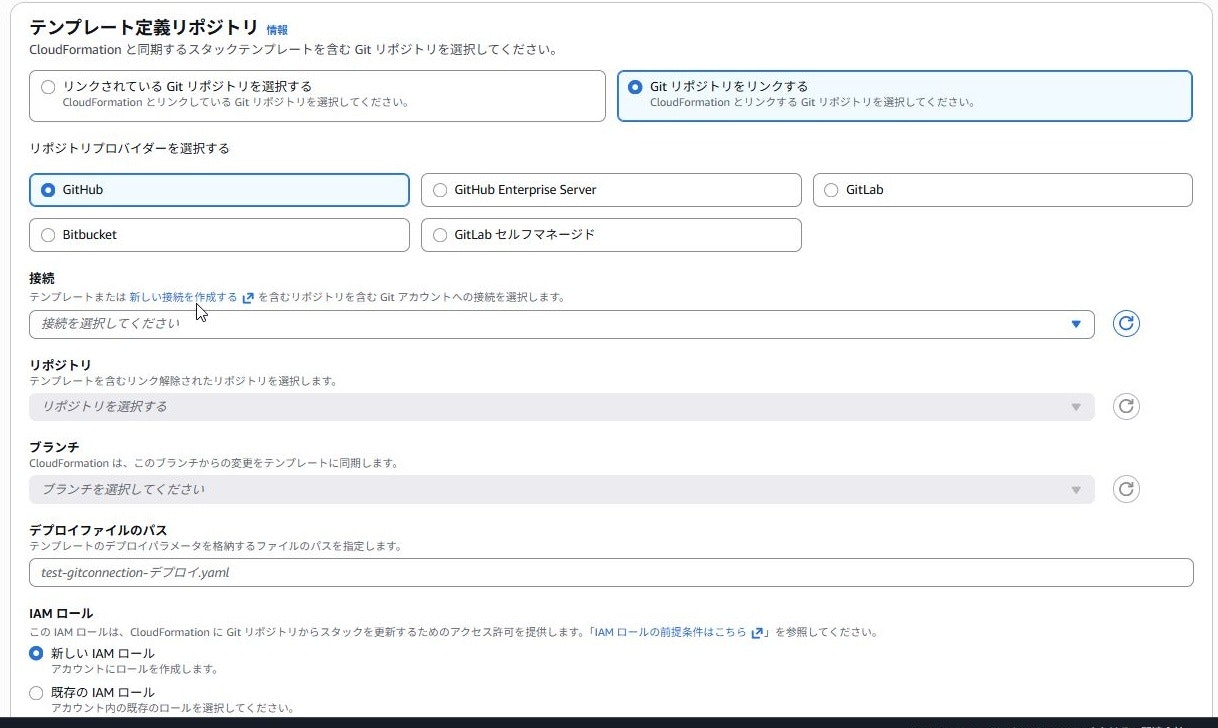Viewport: 1218px width, 728px height.
Task: Click the デプロイファイルのパス input field
Action: [611, 573]
